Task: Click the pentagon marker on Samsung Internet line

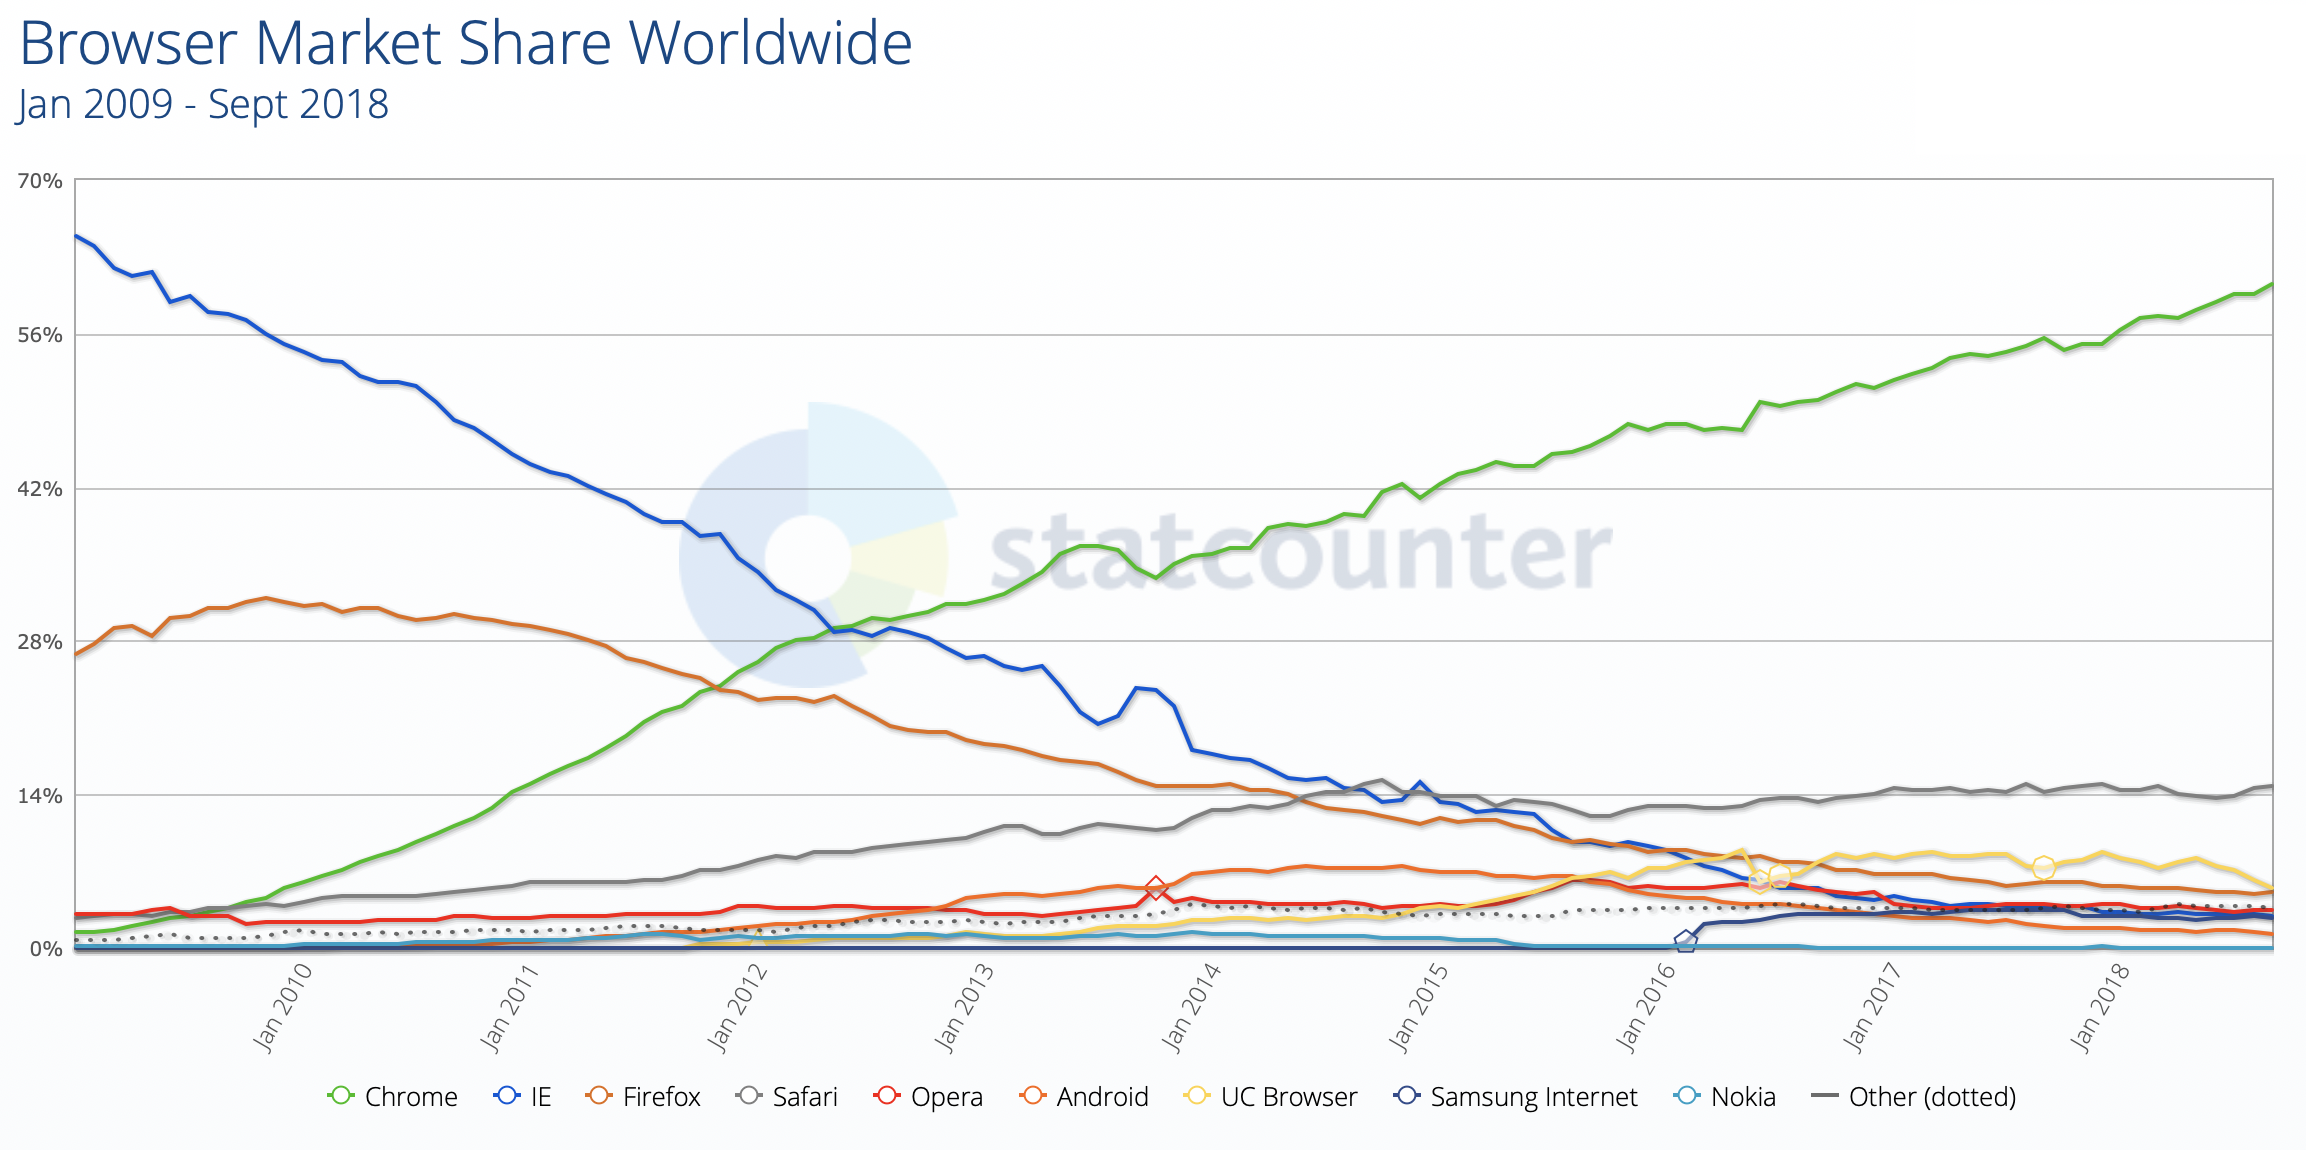Action: [x=1685, y=941]
